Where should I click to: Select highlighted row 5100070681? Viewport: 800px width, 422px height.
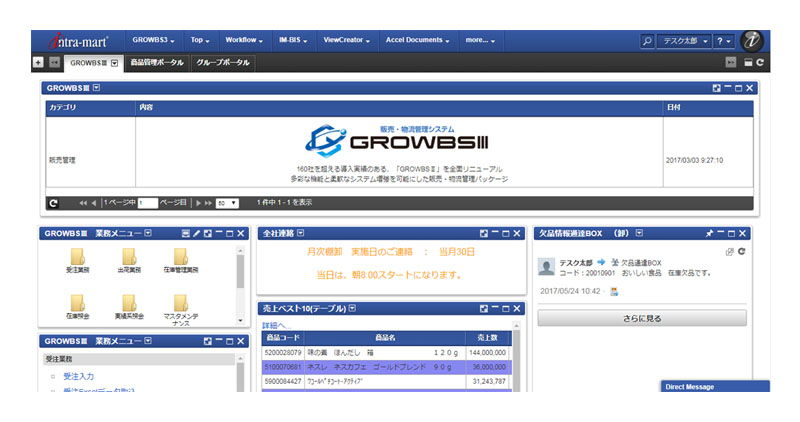tap(387, 367)
